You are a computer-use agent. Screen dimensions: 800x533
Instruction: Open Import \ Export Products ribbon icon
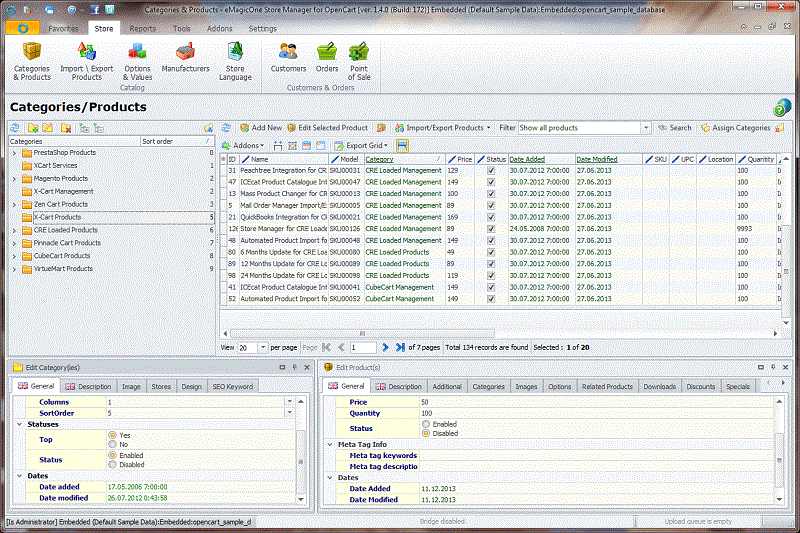click(87, 61)
